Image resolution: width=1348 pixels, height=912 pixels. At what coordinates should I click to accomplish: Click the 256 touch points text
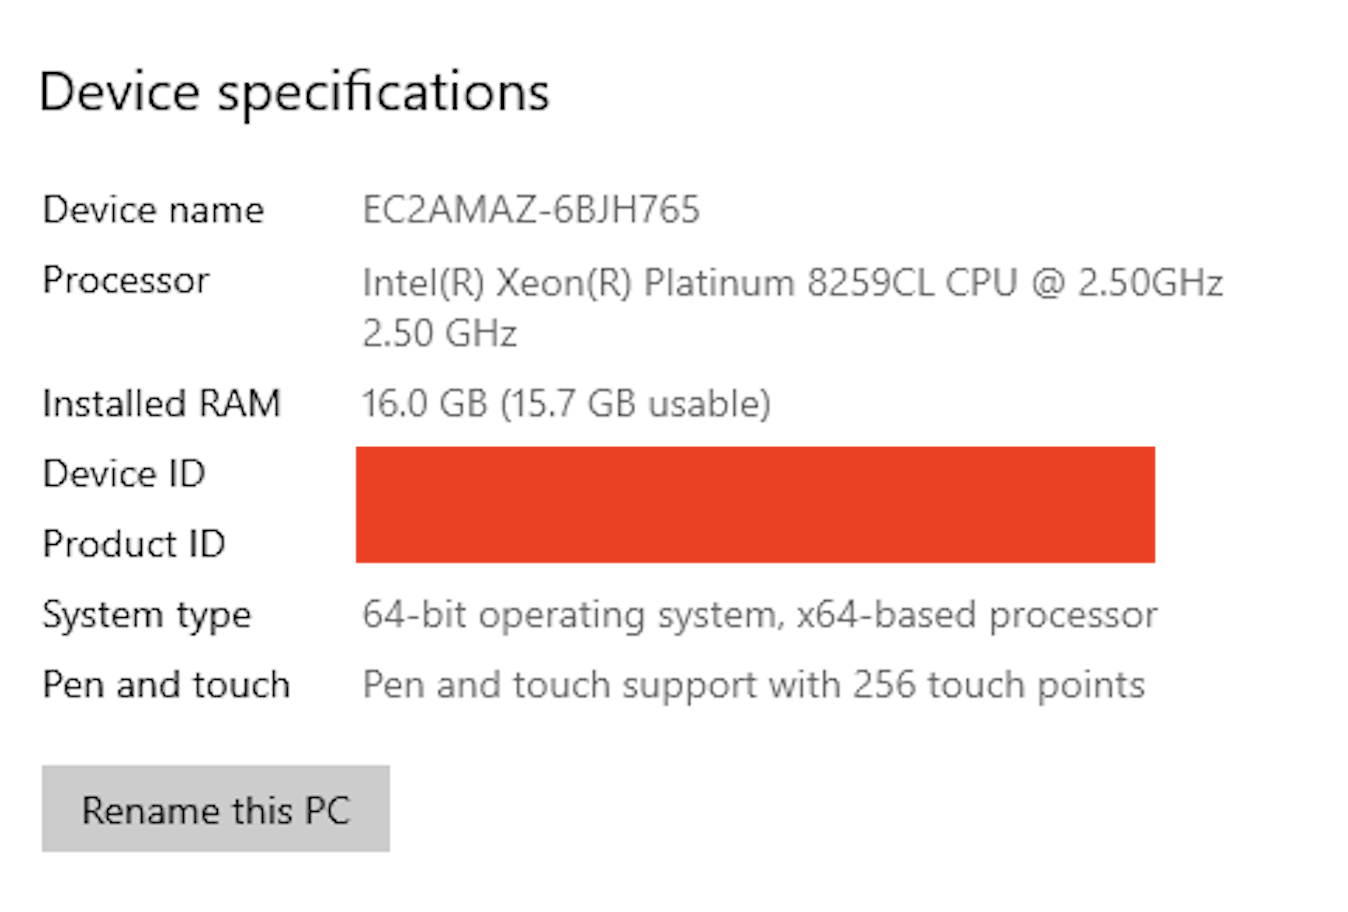998,685
